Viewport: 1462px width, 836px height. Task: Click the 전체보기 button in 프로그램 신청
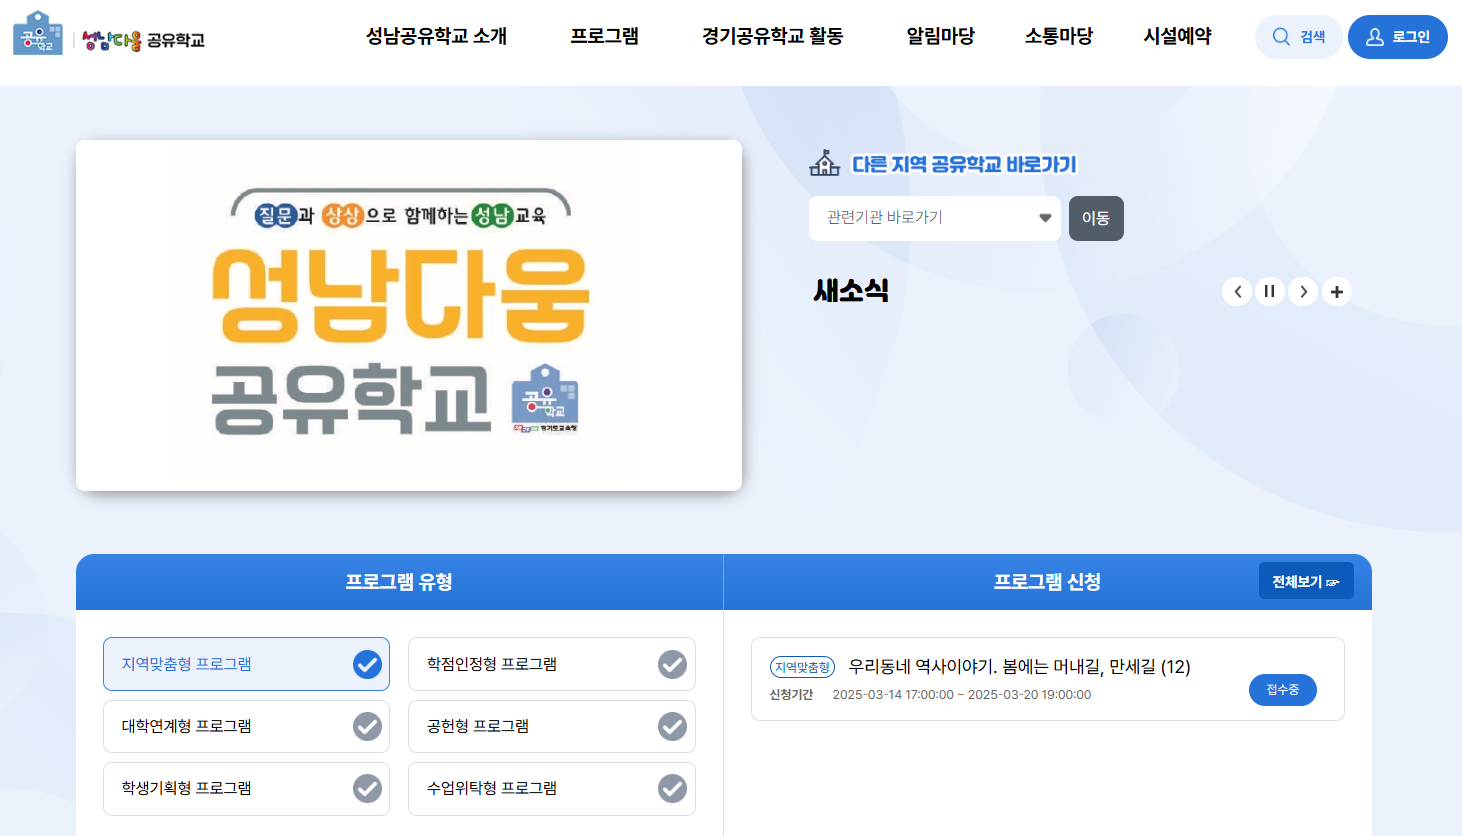(x=1306, y=581)
